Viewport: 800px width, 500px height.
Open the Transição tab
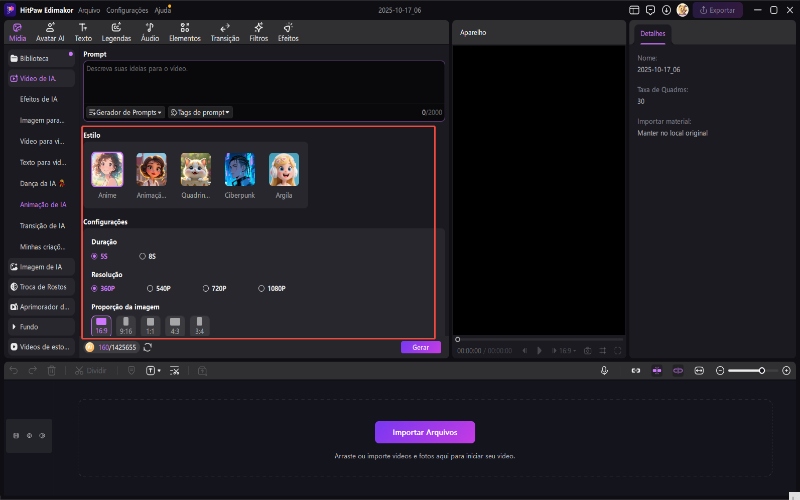pyautogui.click(x=225, y=32)
